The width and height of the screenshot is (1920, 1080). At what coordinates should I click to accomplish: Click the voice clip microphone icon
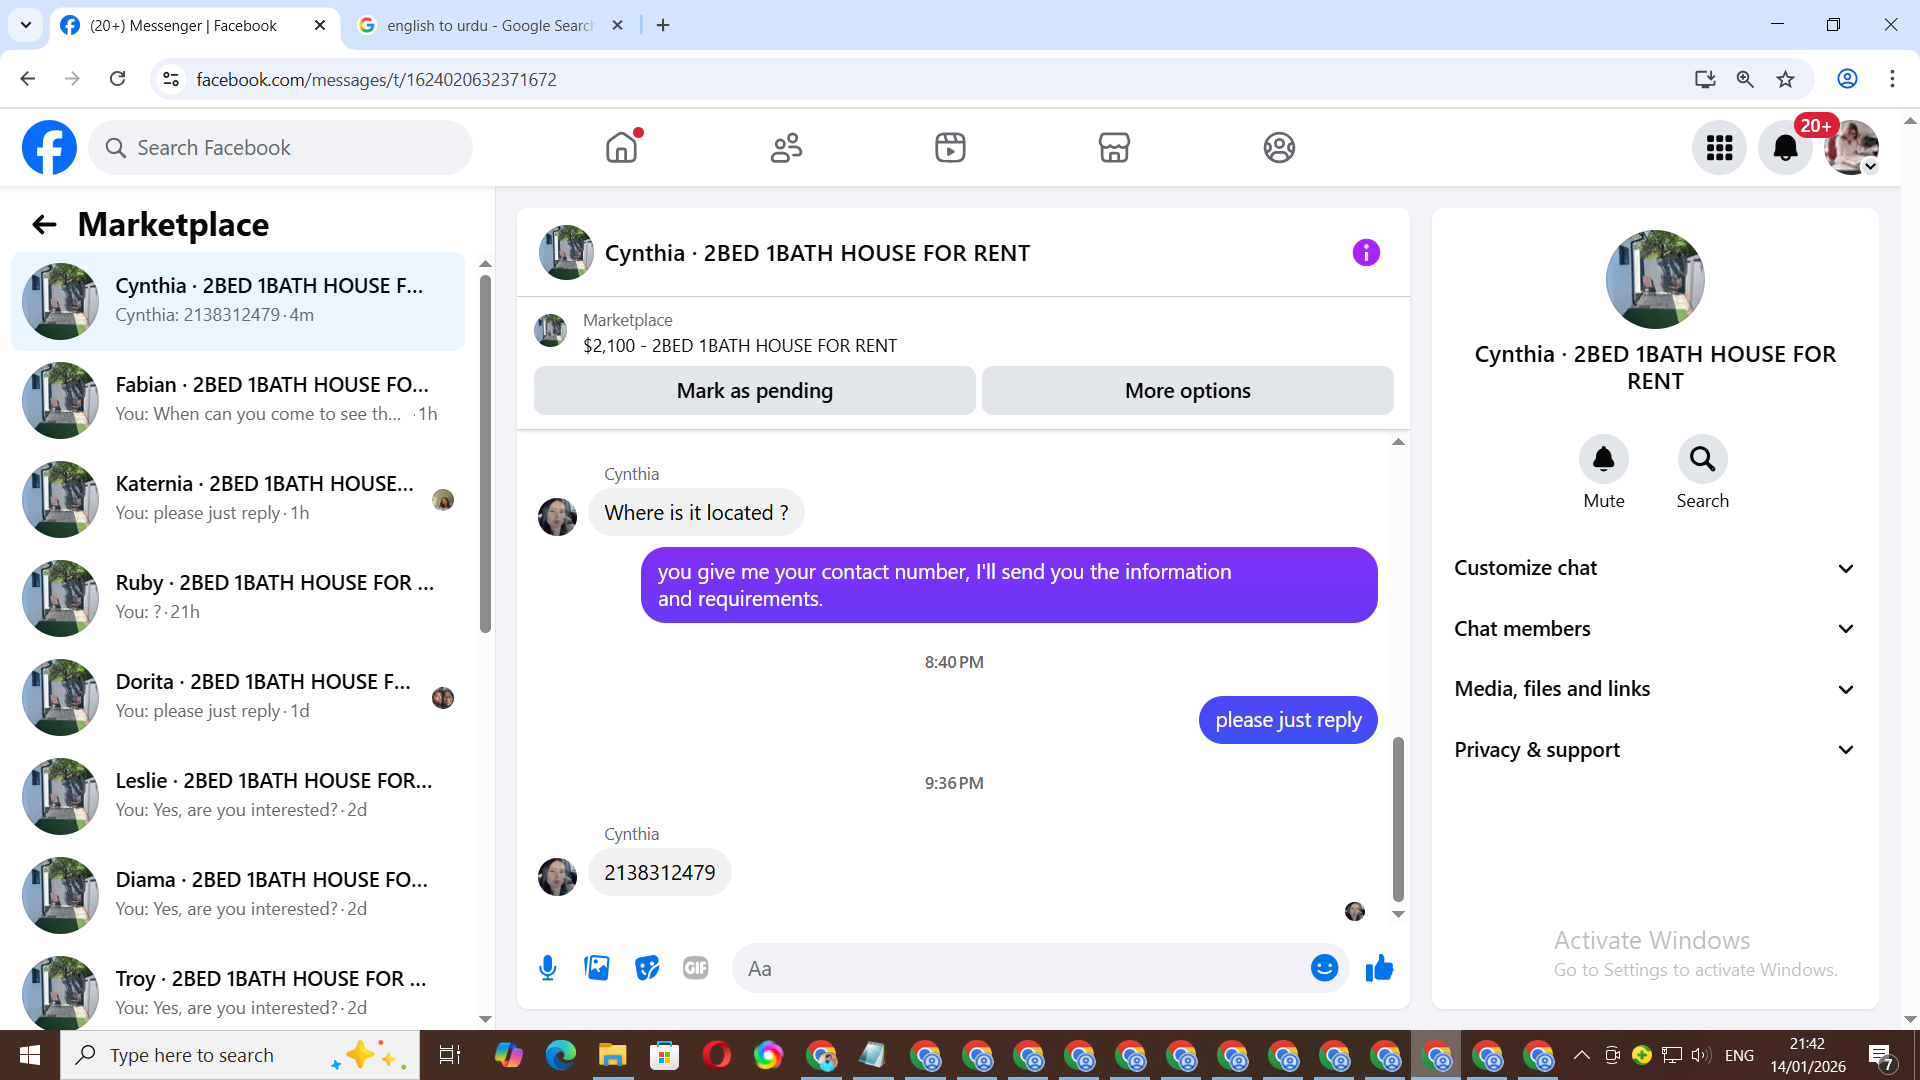coord(547,968)
